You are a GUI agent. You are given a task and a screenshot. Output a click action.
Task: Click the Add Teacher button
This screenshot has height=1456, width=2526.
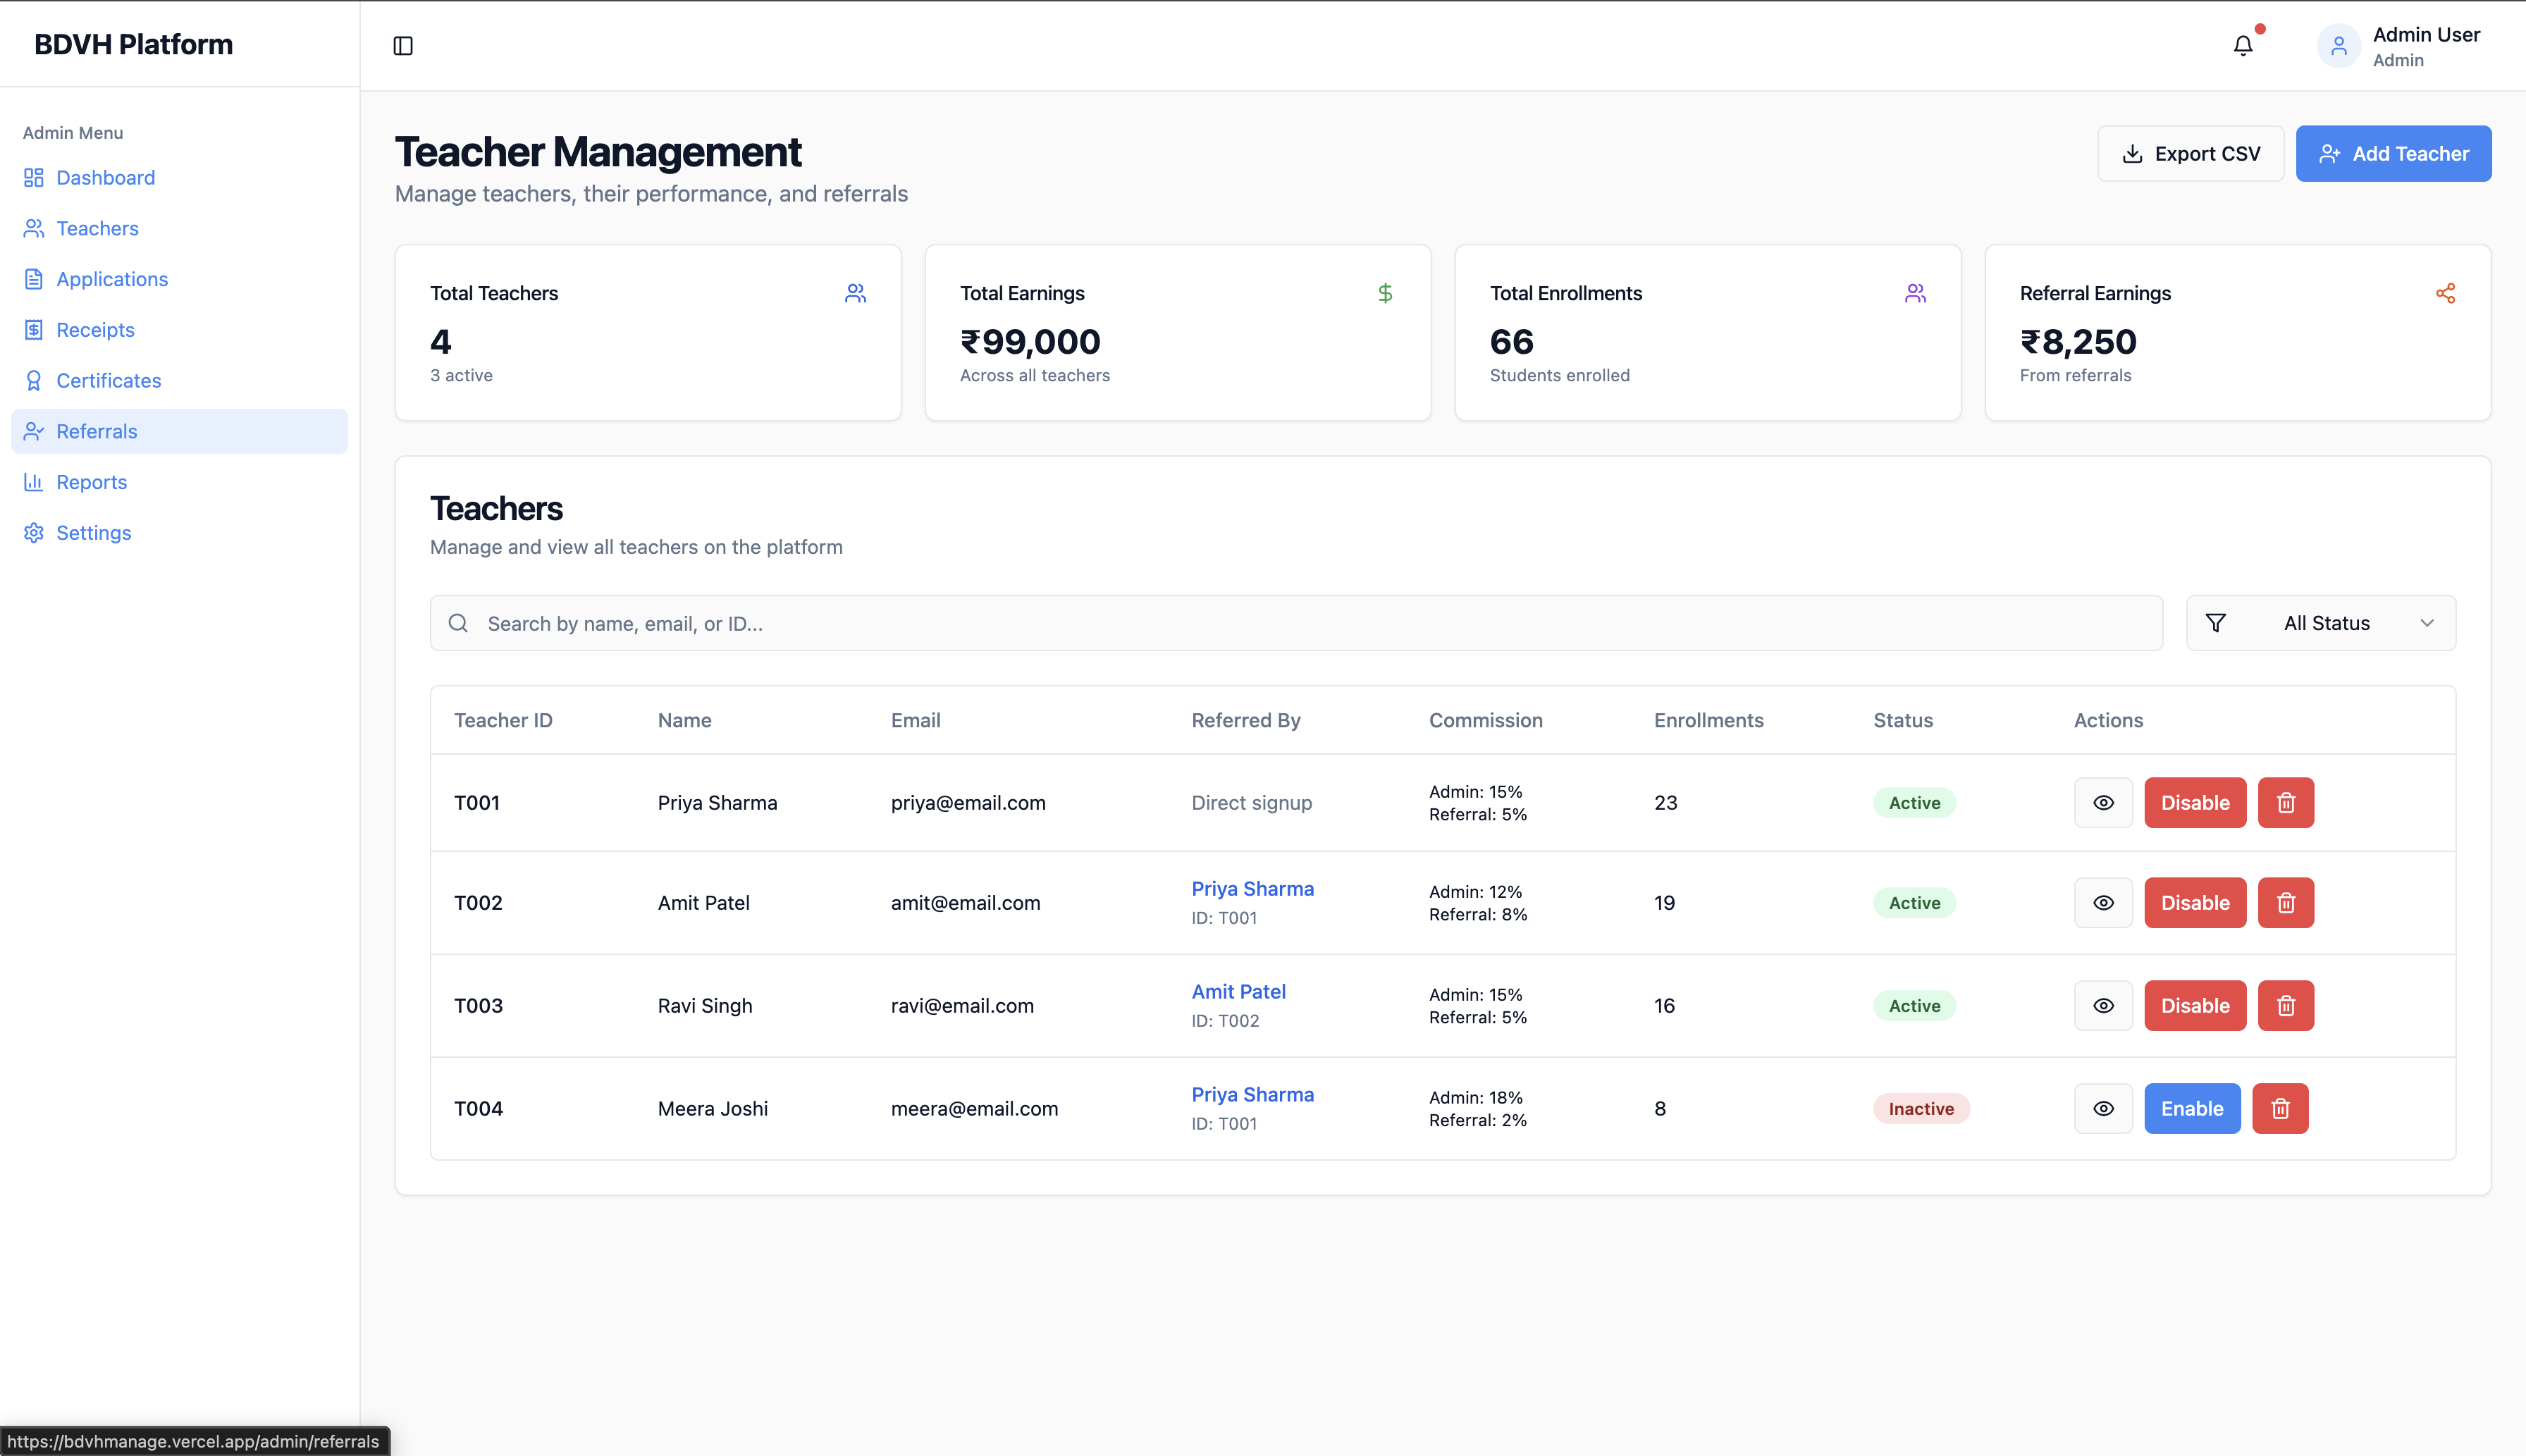point(2392,154)
